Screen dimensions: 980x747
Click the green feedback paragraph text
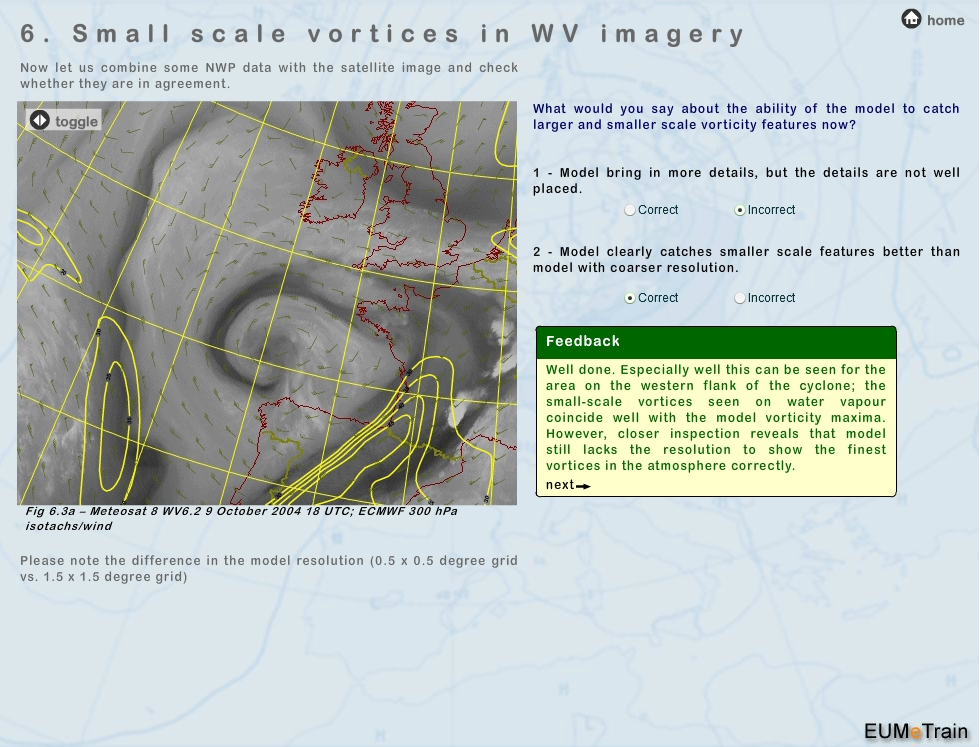point(716,418)
